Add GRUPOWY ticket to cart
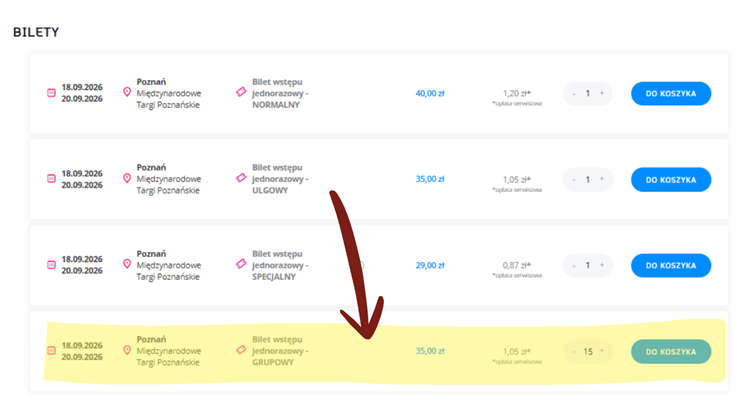The width and height of the screenshot is (748, 417). (x=670, y=352)
